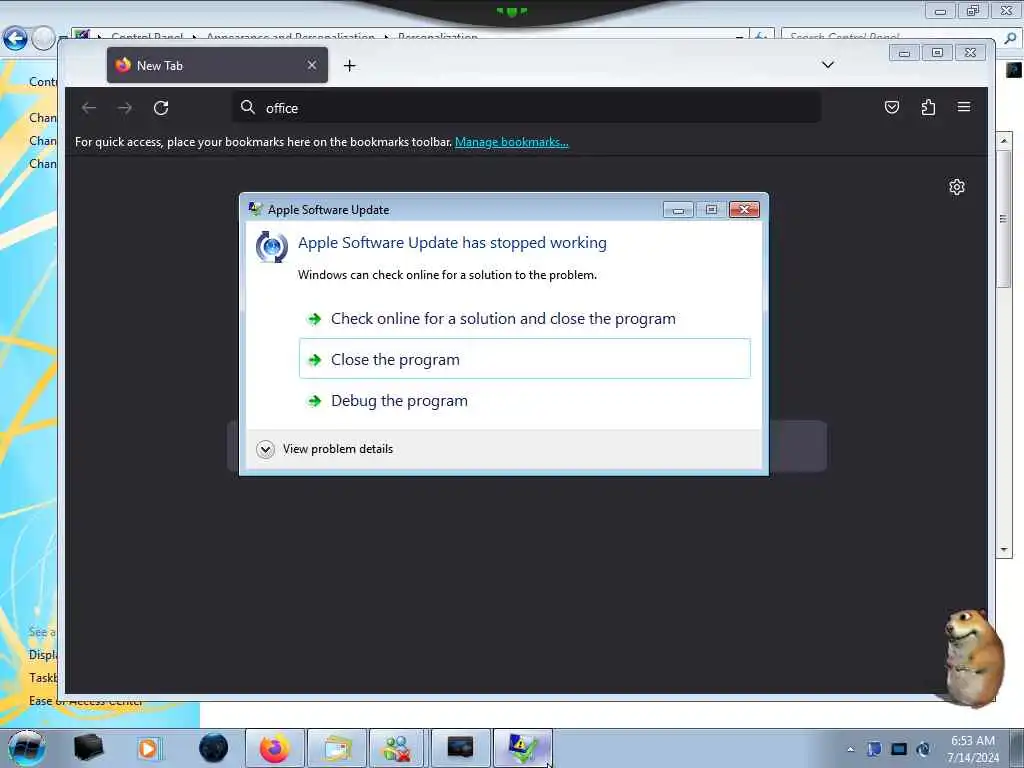This screenshot has width=1024, height=768.
Task: Open the Save to Pocket icon
Action: pyautogui.click(x=891, y=107)
